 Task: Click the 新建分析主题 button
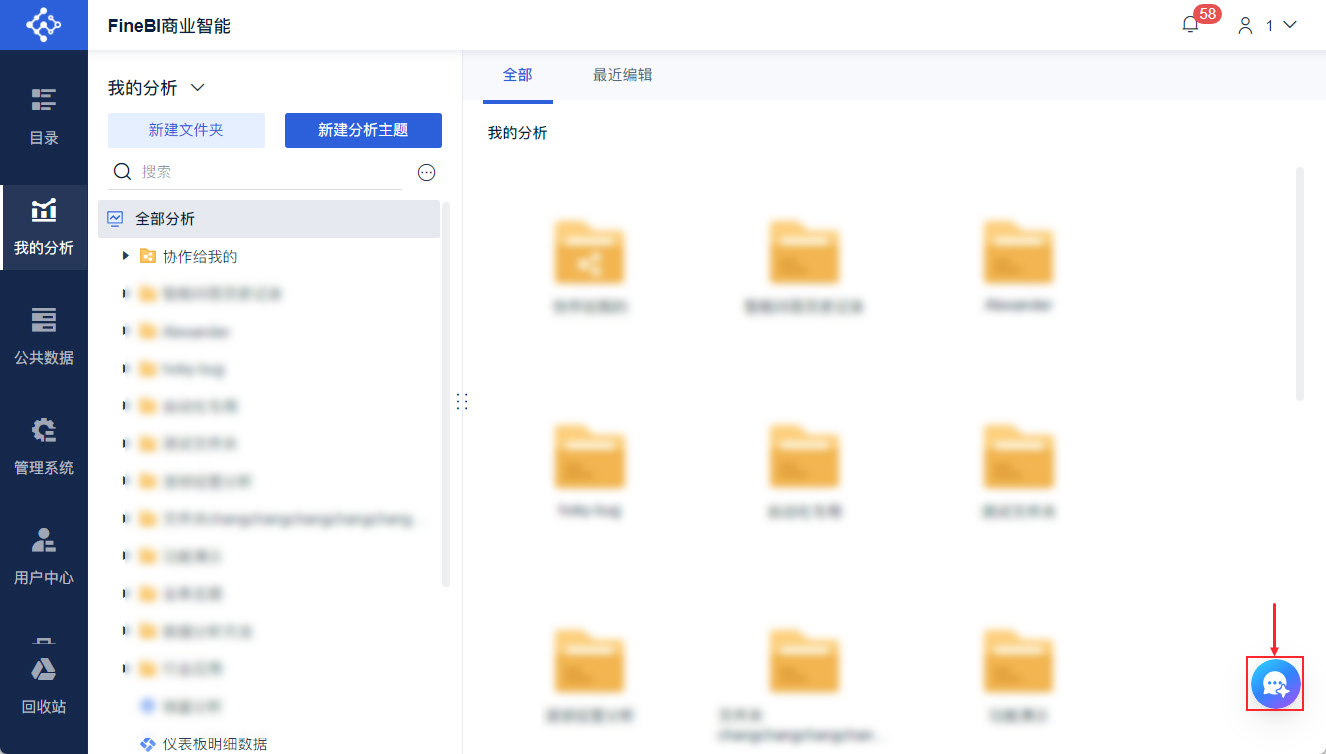click(363, 130)
